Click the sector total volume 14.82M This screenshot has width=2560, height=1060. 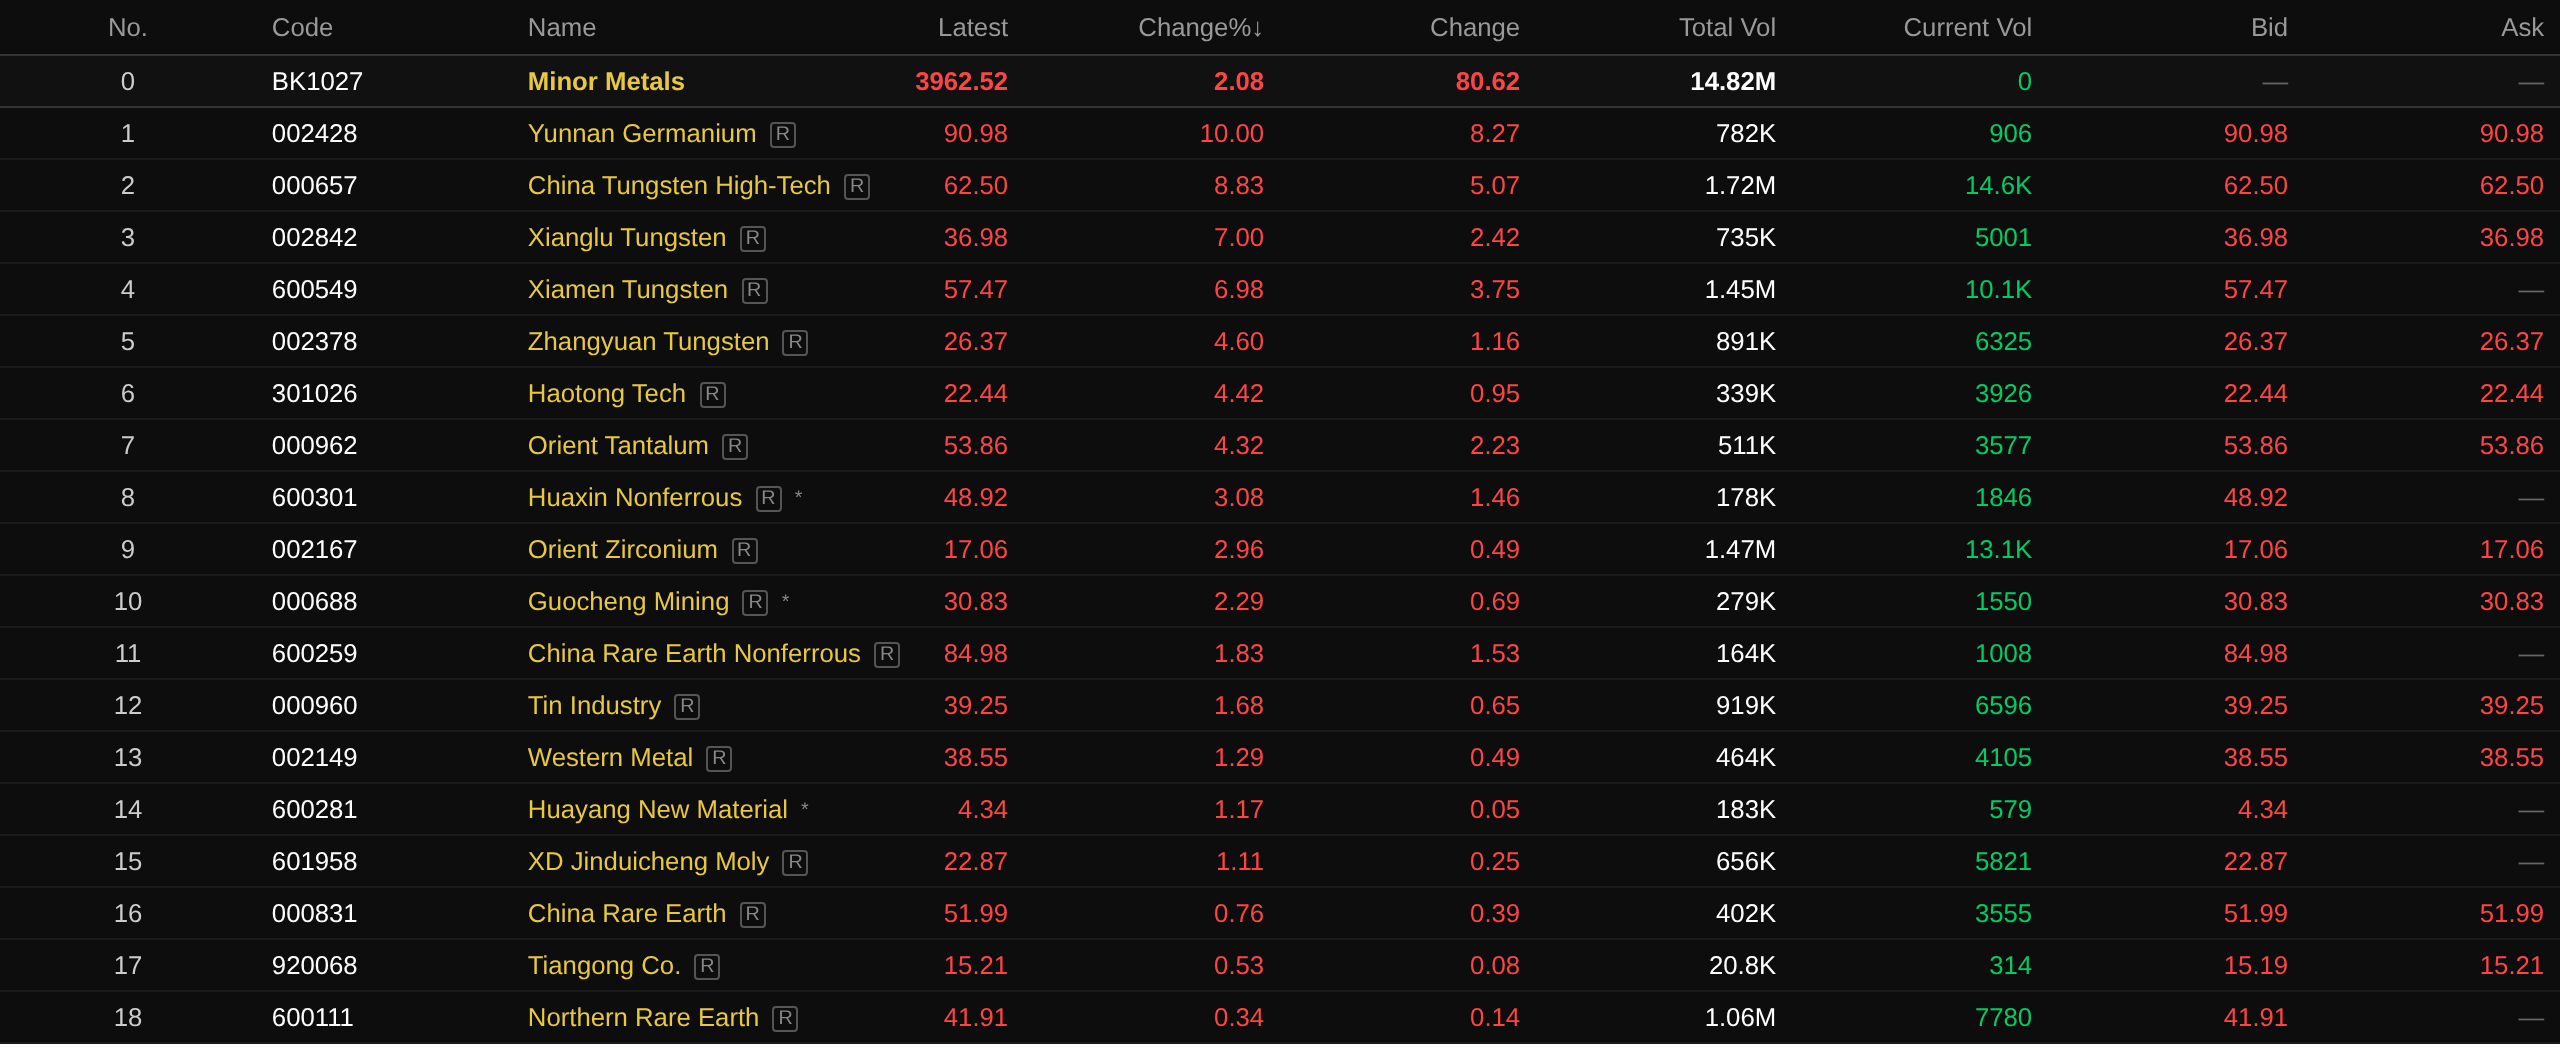click(1733, 81)
